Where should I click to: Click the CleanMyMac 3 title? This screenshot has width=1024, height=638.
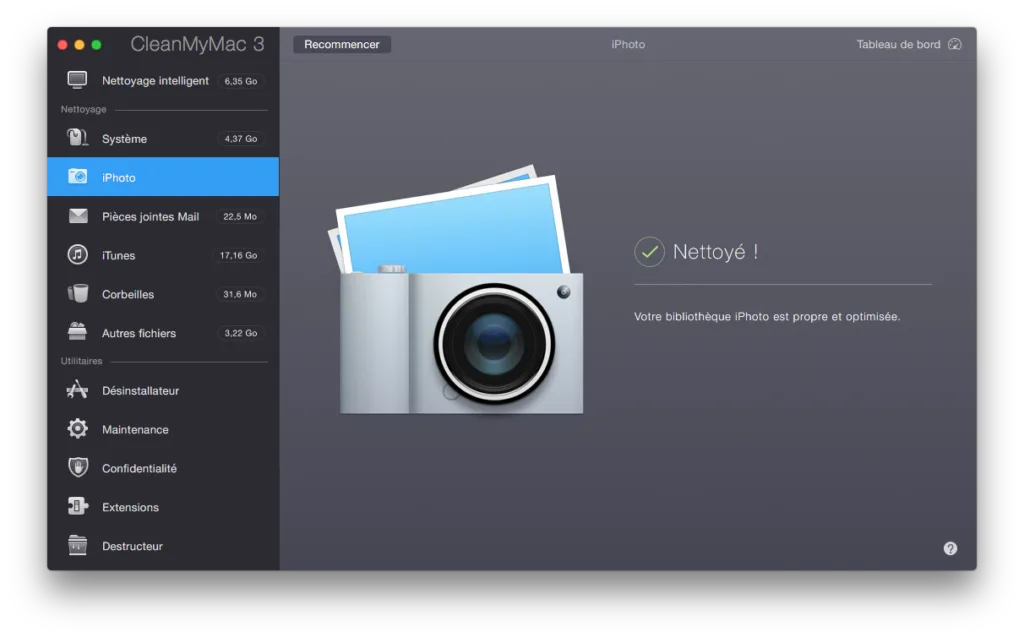pos(197,44)
